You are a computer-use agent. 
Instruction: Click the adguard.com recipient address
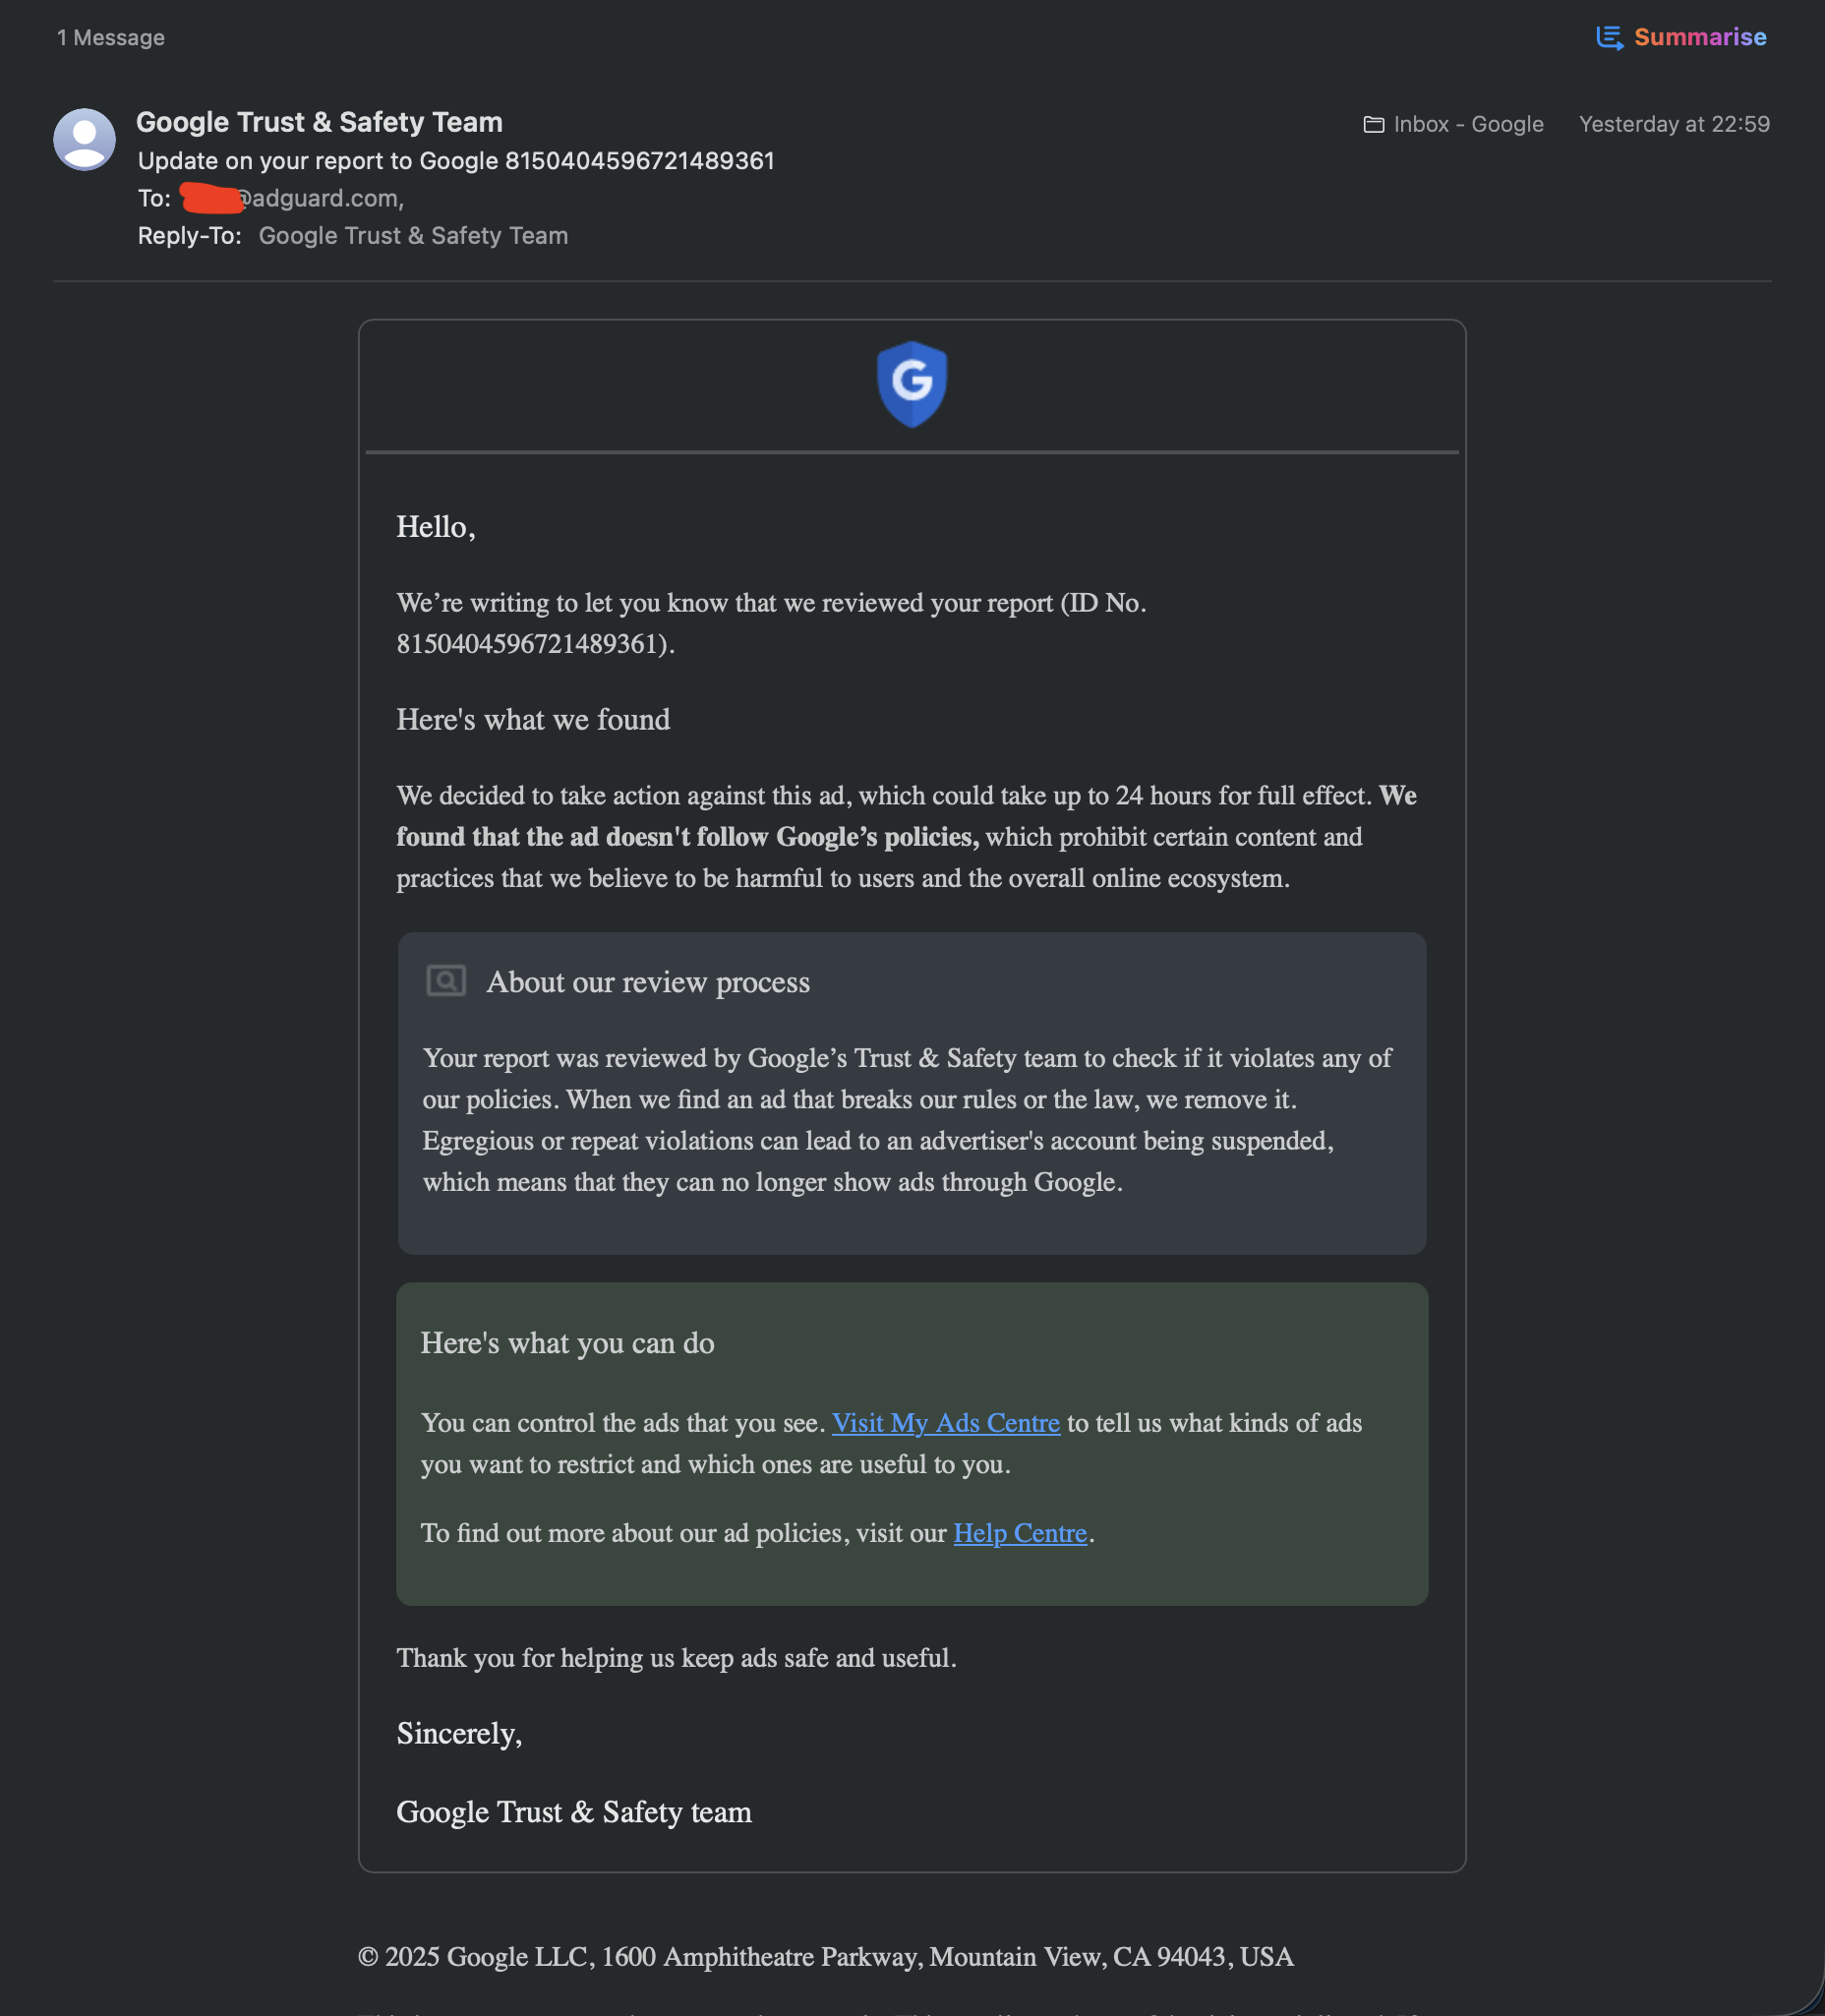point(318,199)
